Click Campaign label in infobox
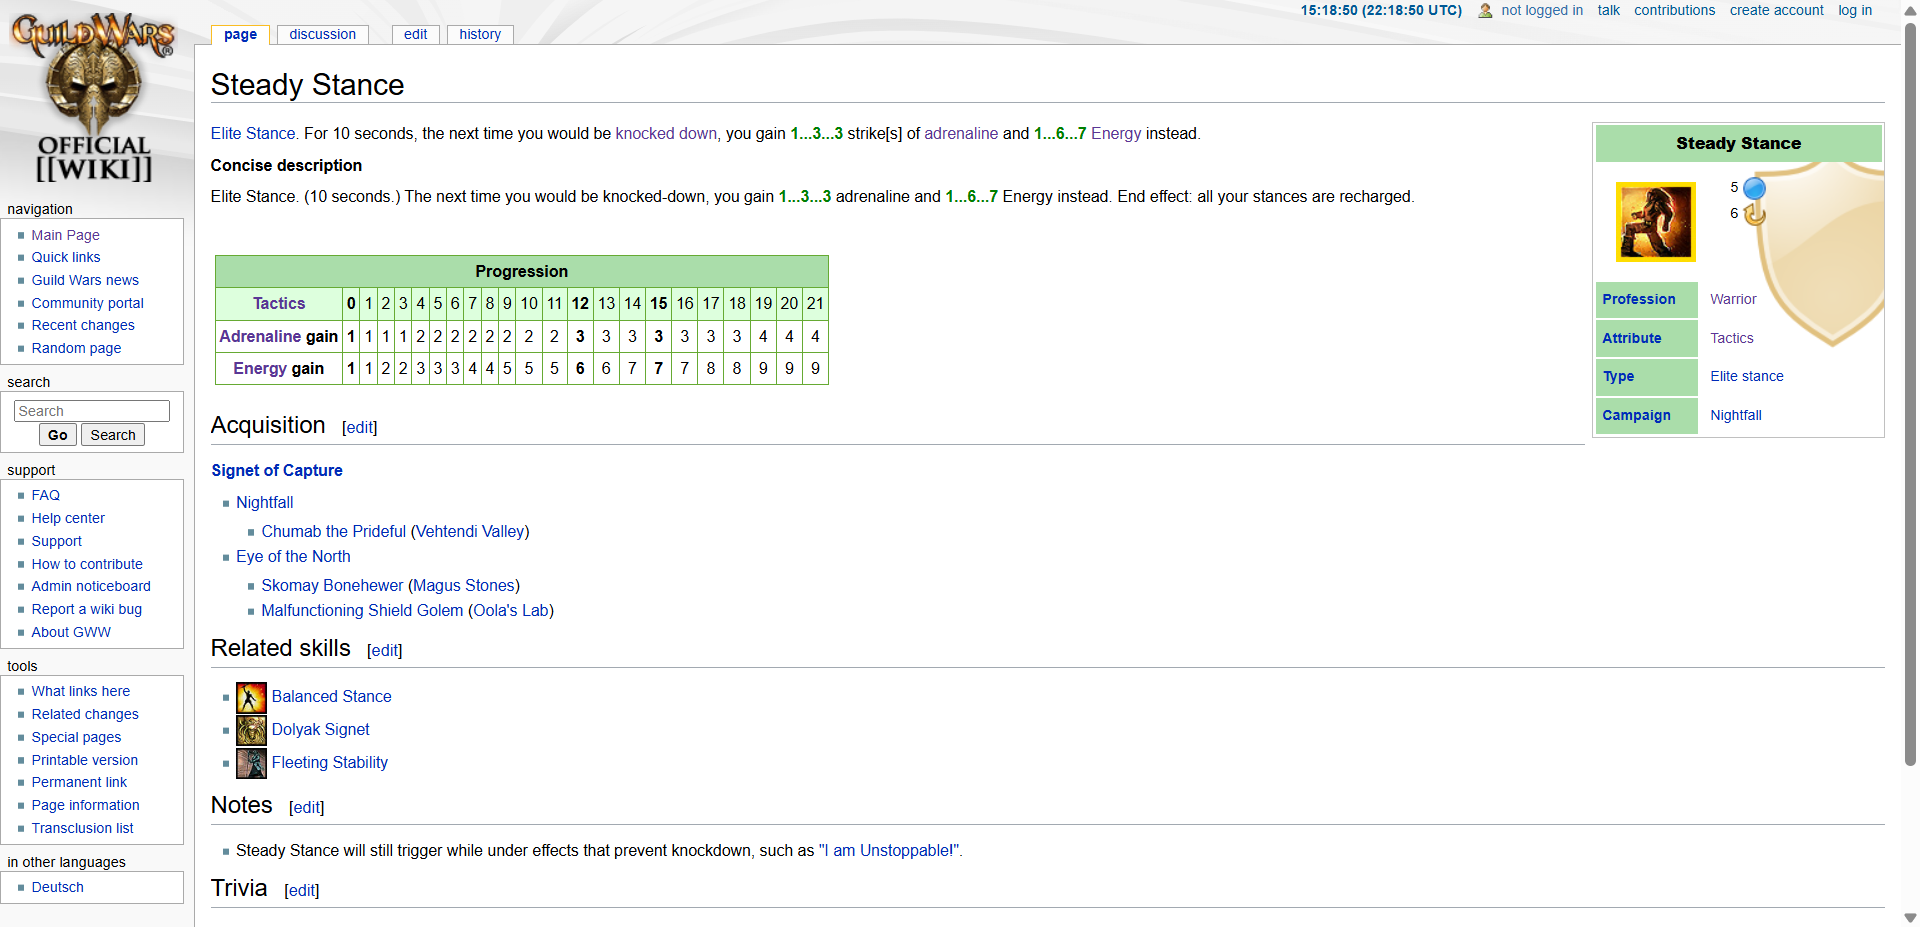 click(x=1636, y=415)
